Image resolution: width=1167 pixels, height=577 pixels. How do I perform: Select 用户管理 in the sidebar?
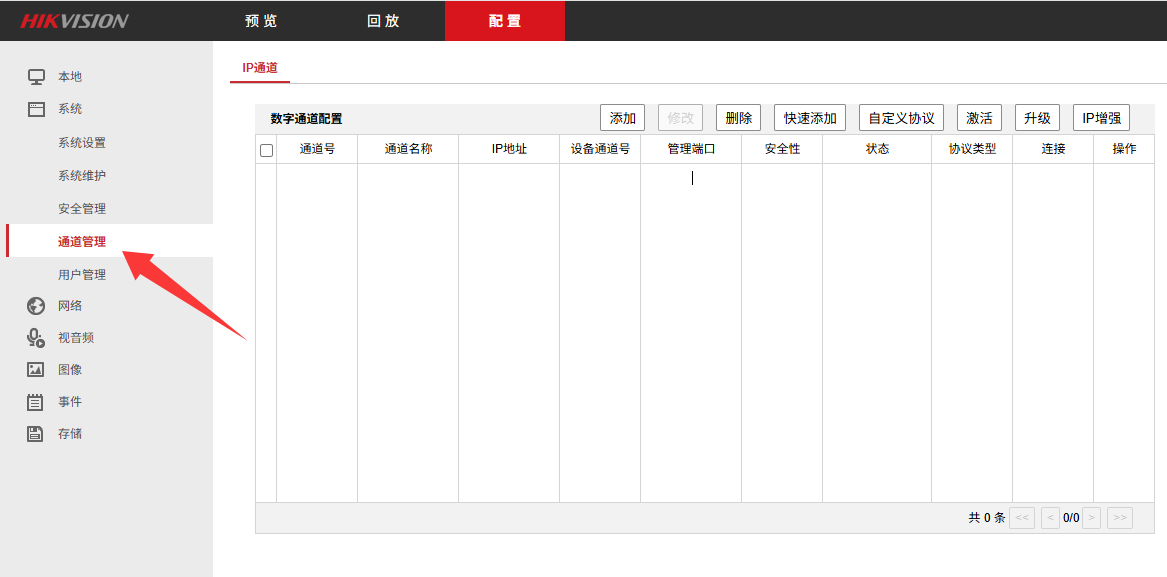82,275
